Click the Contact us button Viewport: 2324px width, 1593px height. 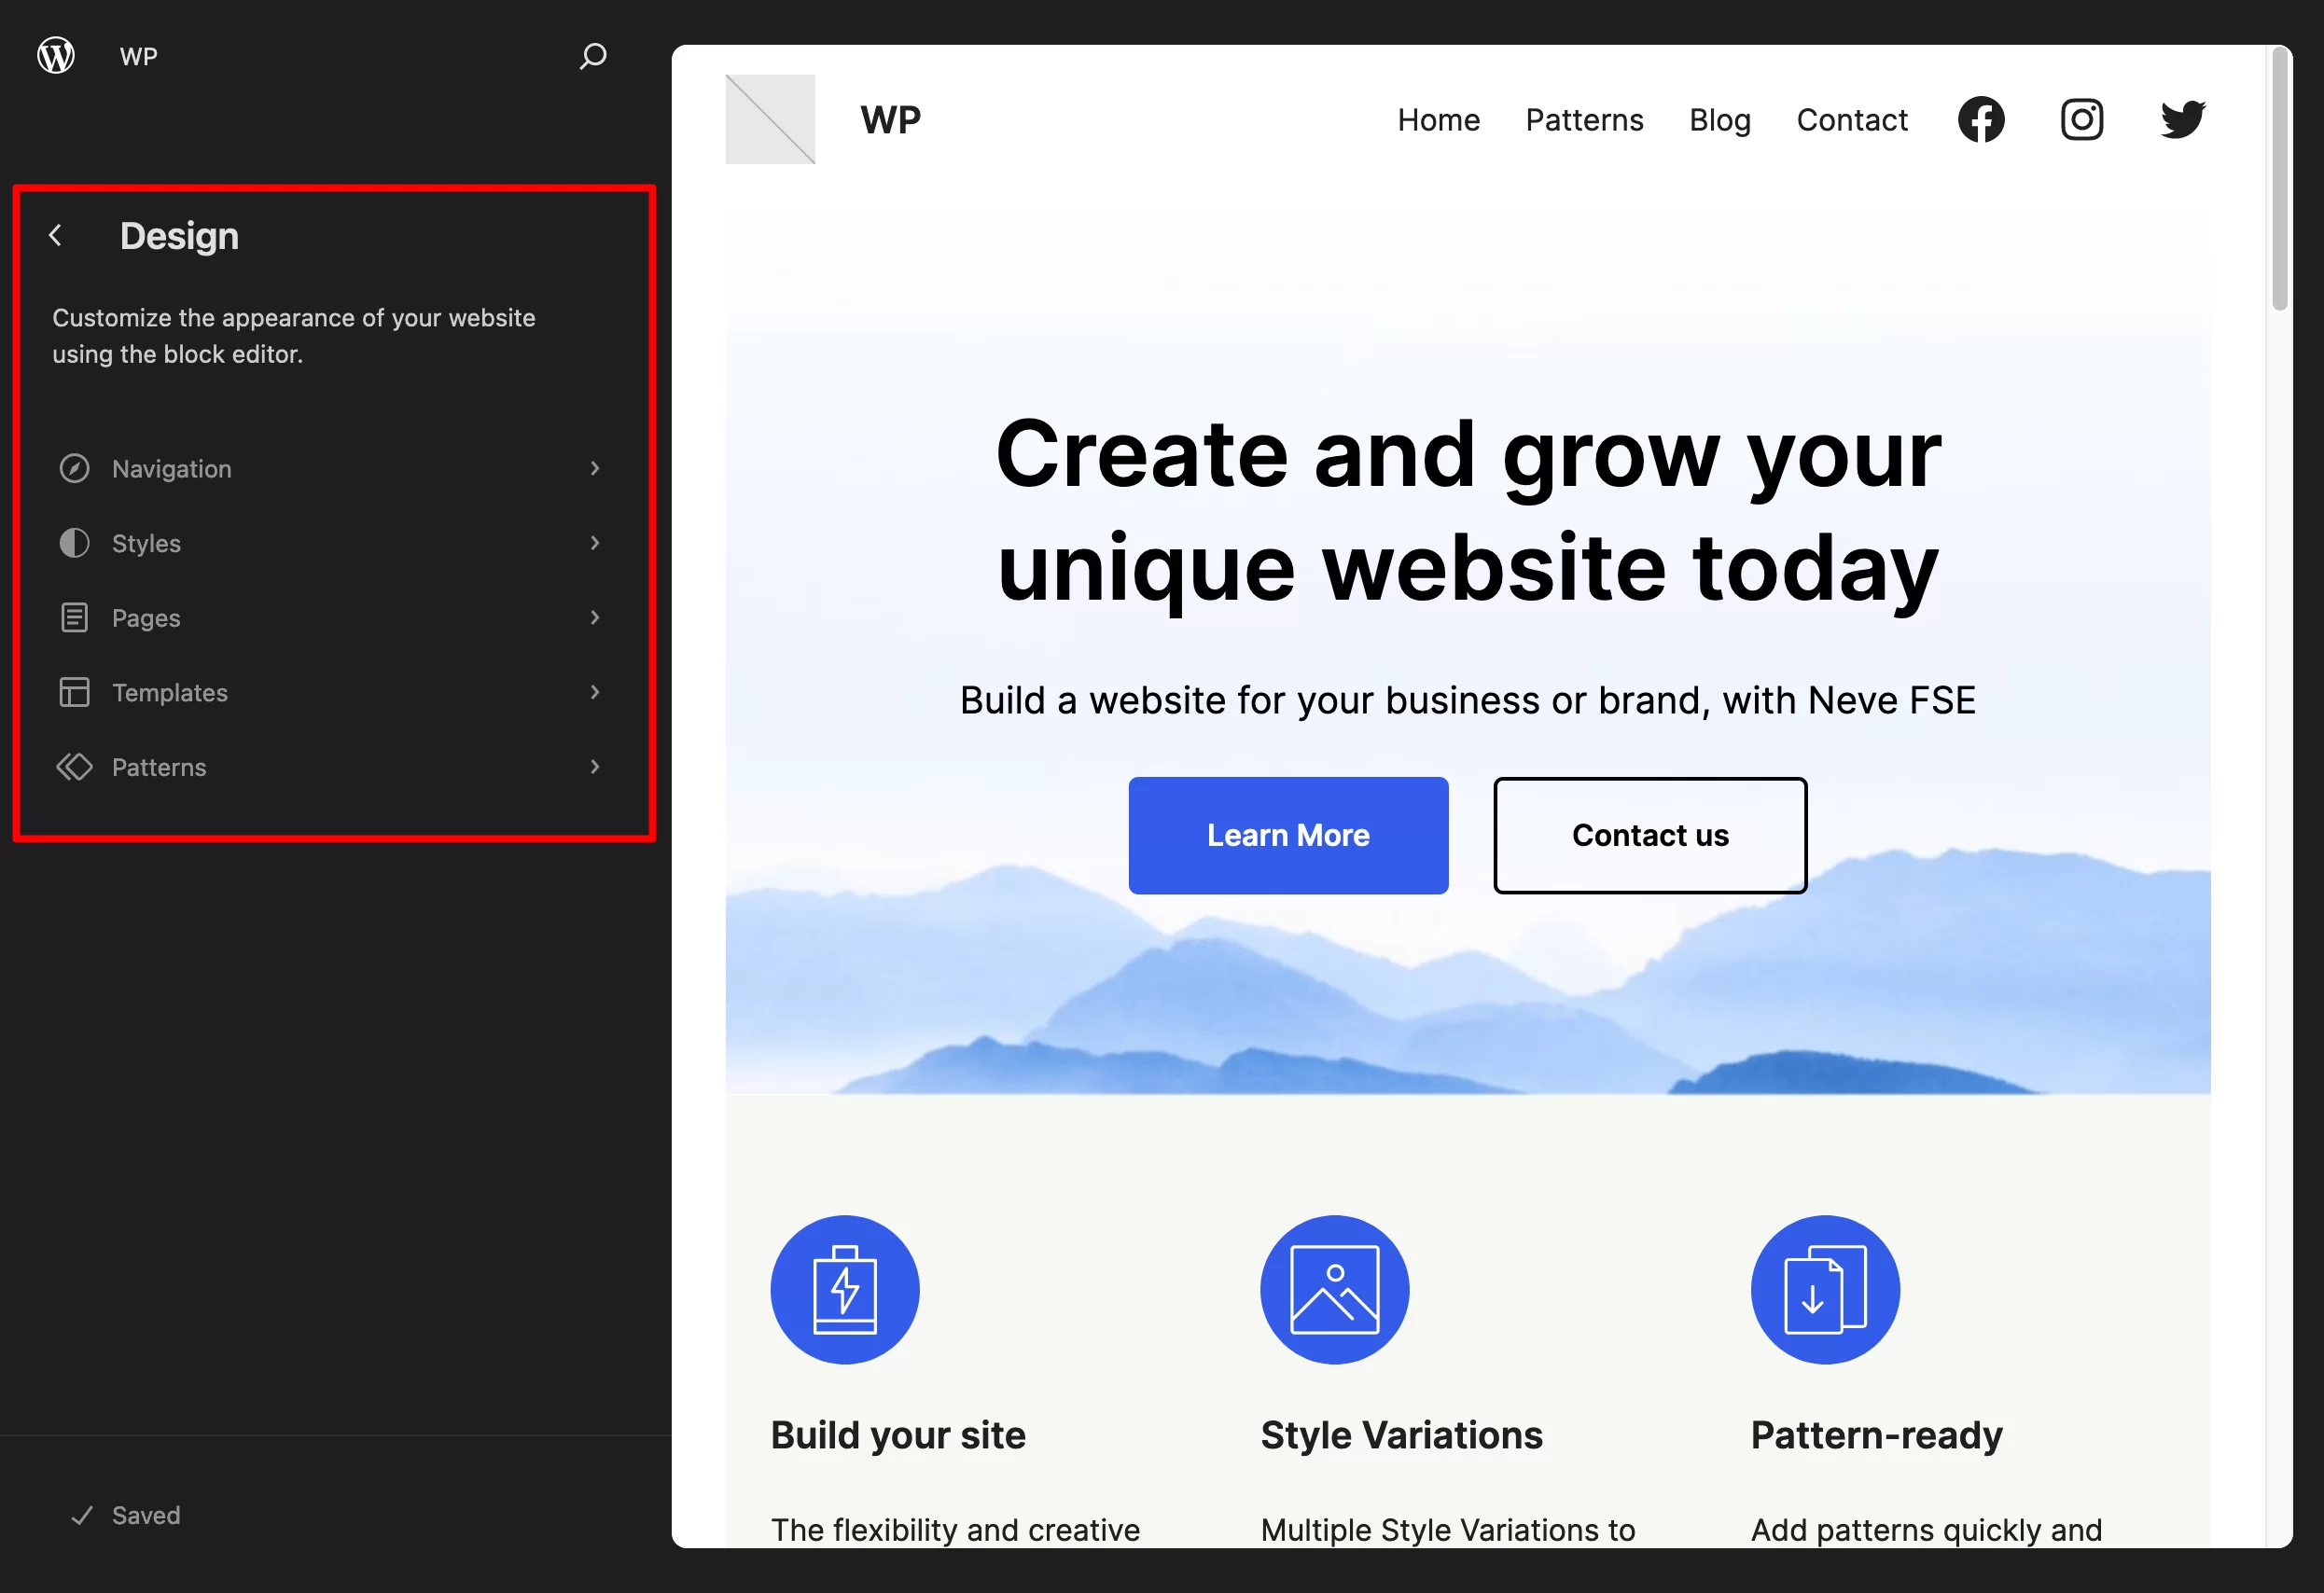click(1649, 834)
